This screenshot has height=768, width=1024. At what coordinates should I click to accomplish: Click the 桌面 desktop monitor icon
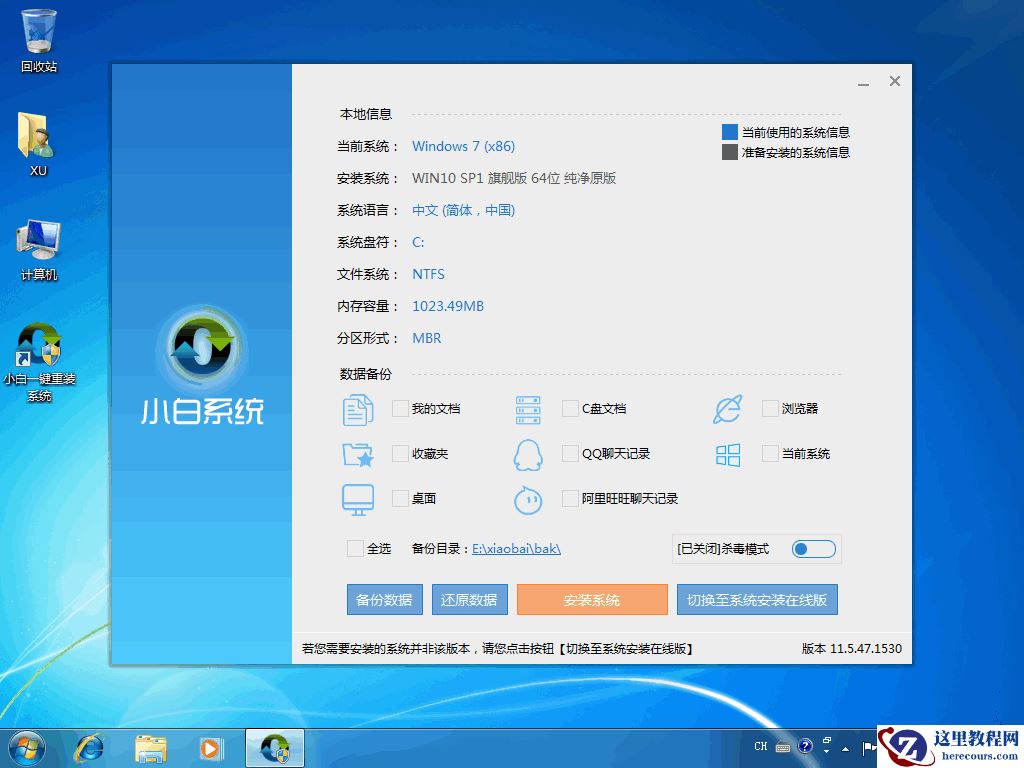357,498
